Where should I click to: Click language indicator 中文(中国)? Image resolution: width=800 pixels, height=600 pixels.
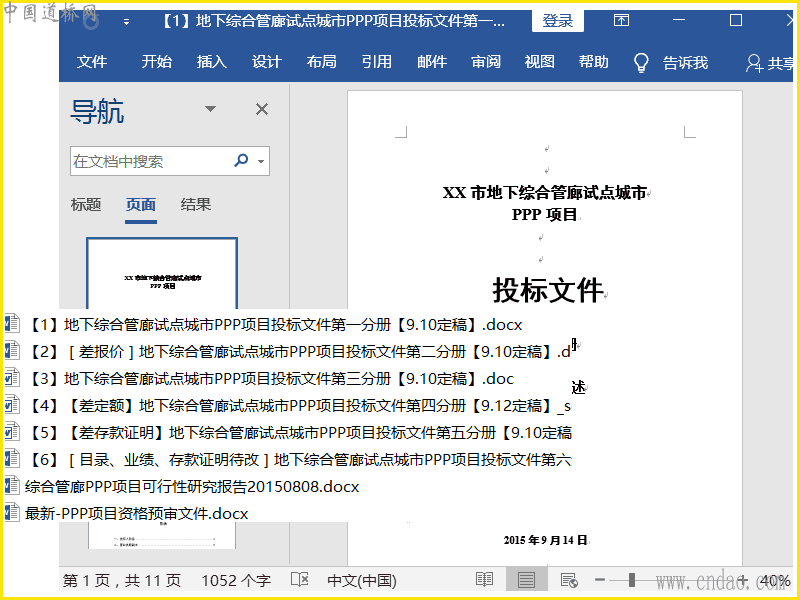click(362, 581)
